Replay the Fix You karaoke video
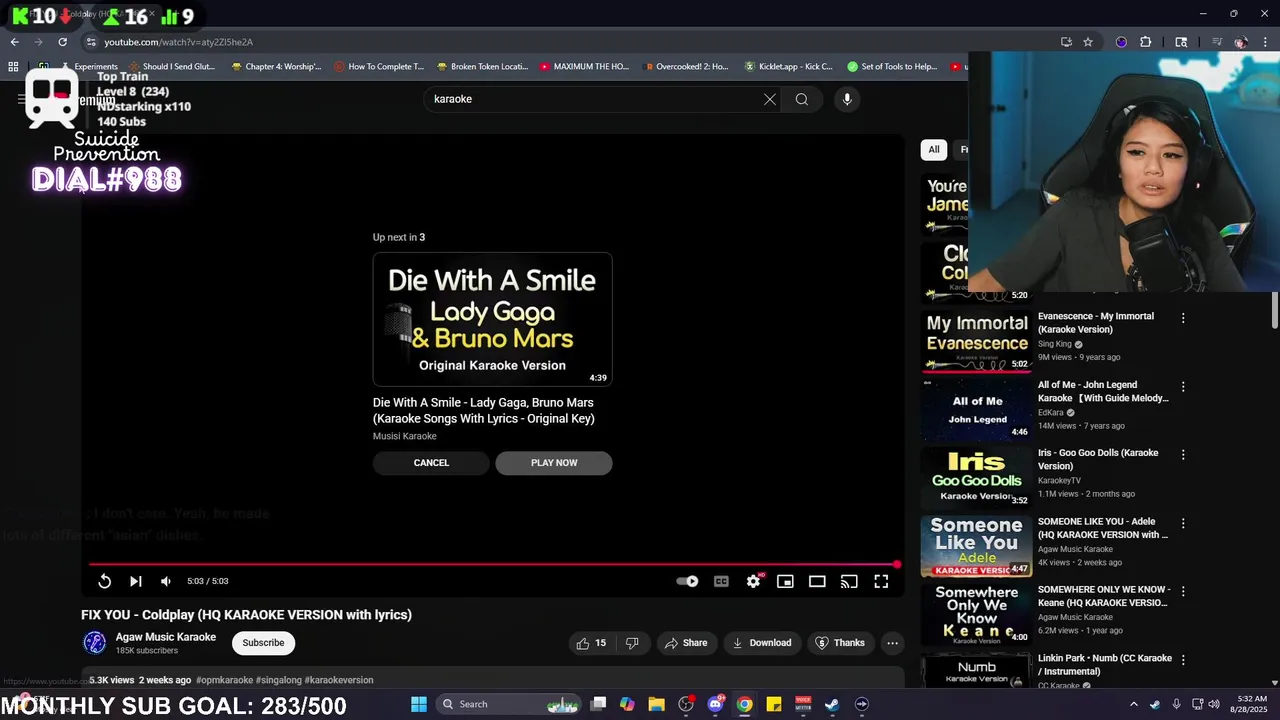Screen dimensions: 1280x720 (104, 581)
